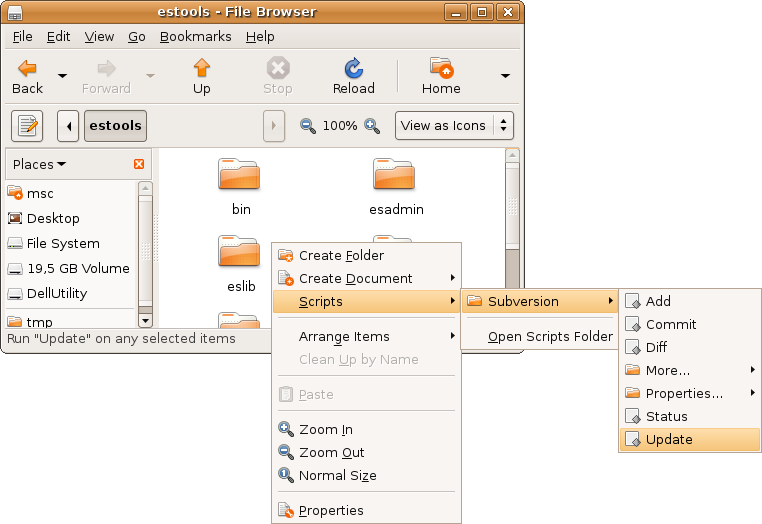This screenshot has width=762, height=524.
Task: Expand the Scripts submenu
Action: coord(366,301)
